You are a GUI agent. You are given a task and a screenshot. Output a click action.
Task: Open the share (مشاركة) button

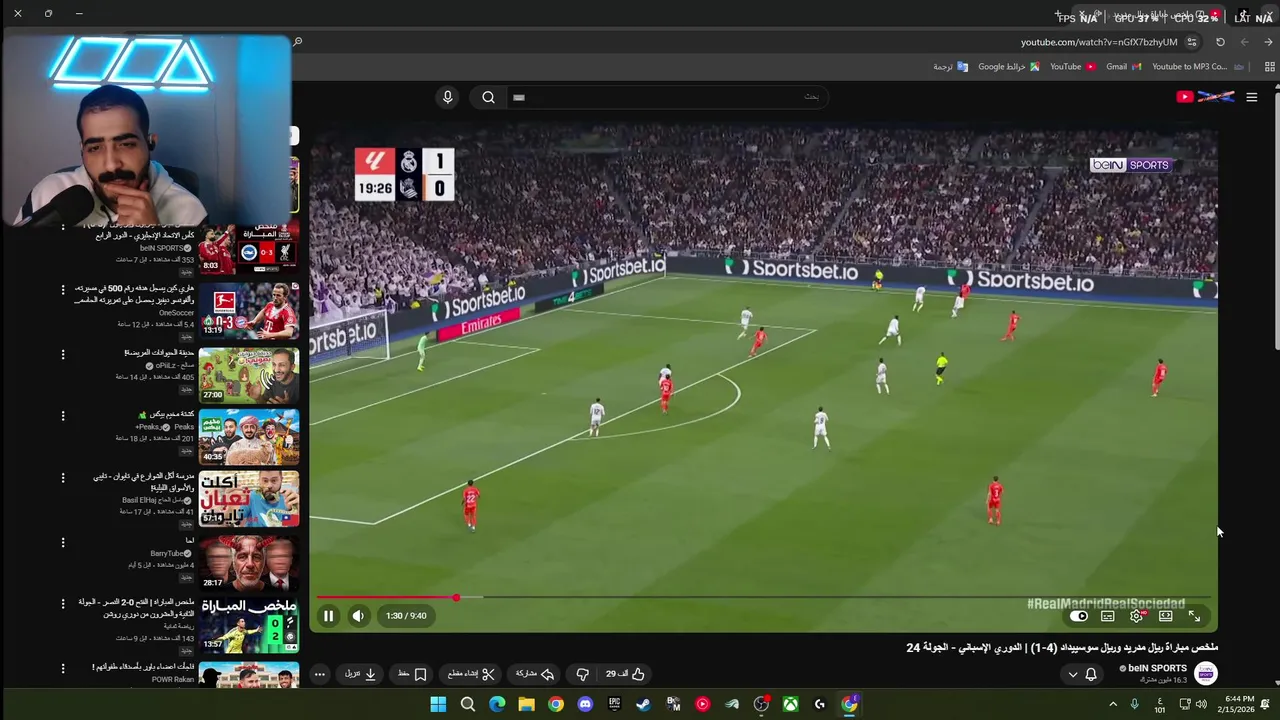pyautogui.click(x=535, y=674)
